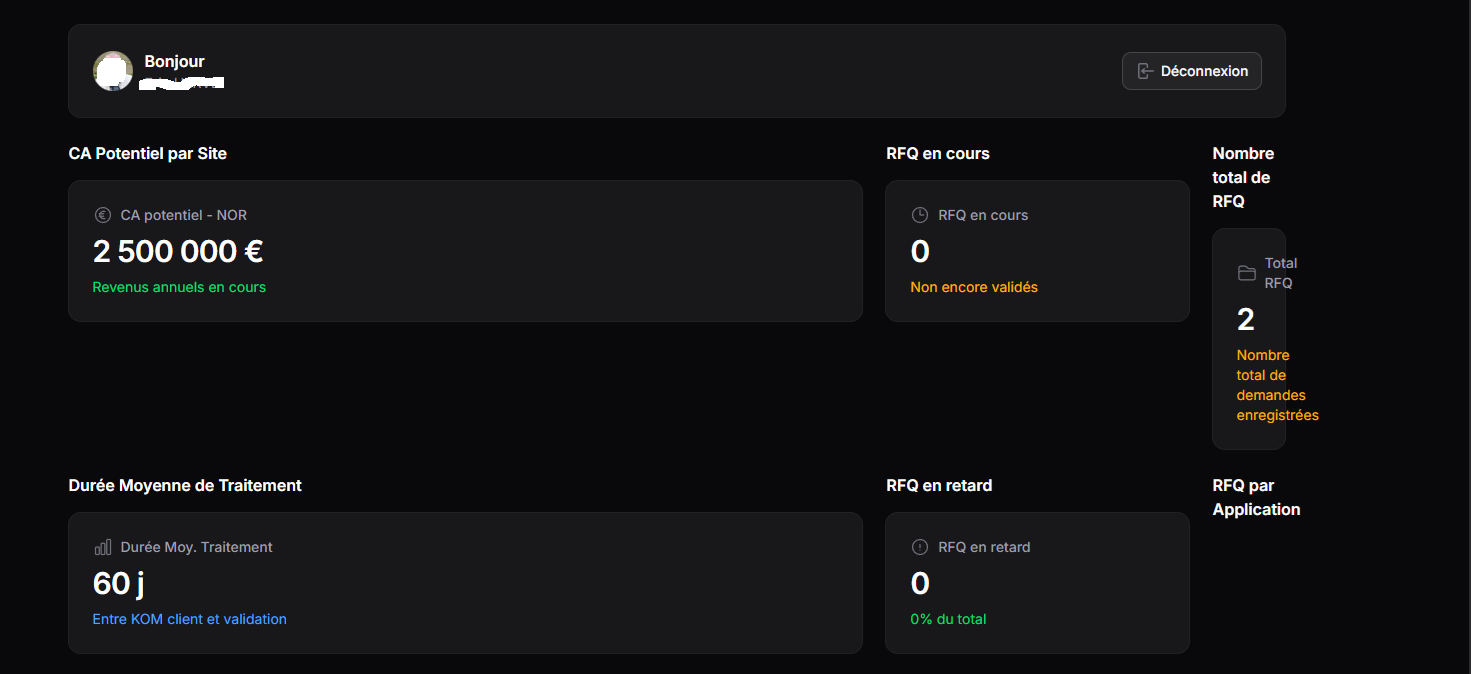Click the alert icon in RFQ en retard card
Viewport: 1471px width, 674px height.
pos(920,547)
